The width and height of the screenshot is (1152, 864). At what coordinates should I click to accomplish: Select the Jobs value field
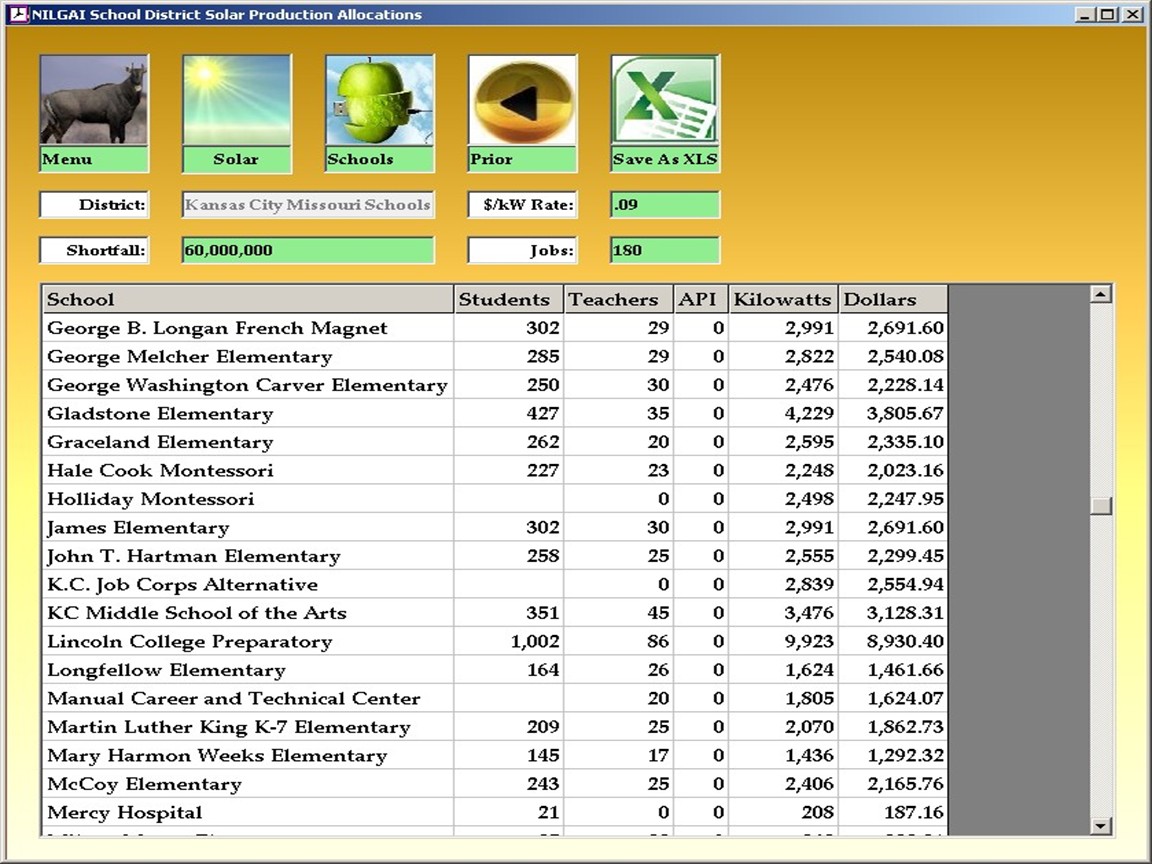tap(664, 250)
